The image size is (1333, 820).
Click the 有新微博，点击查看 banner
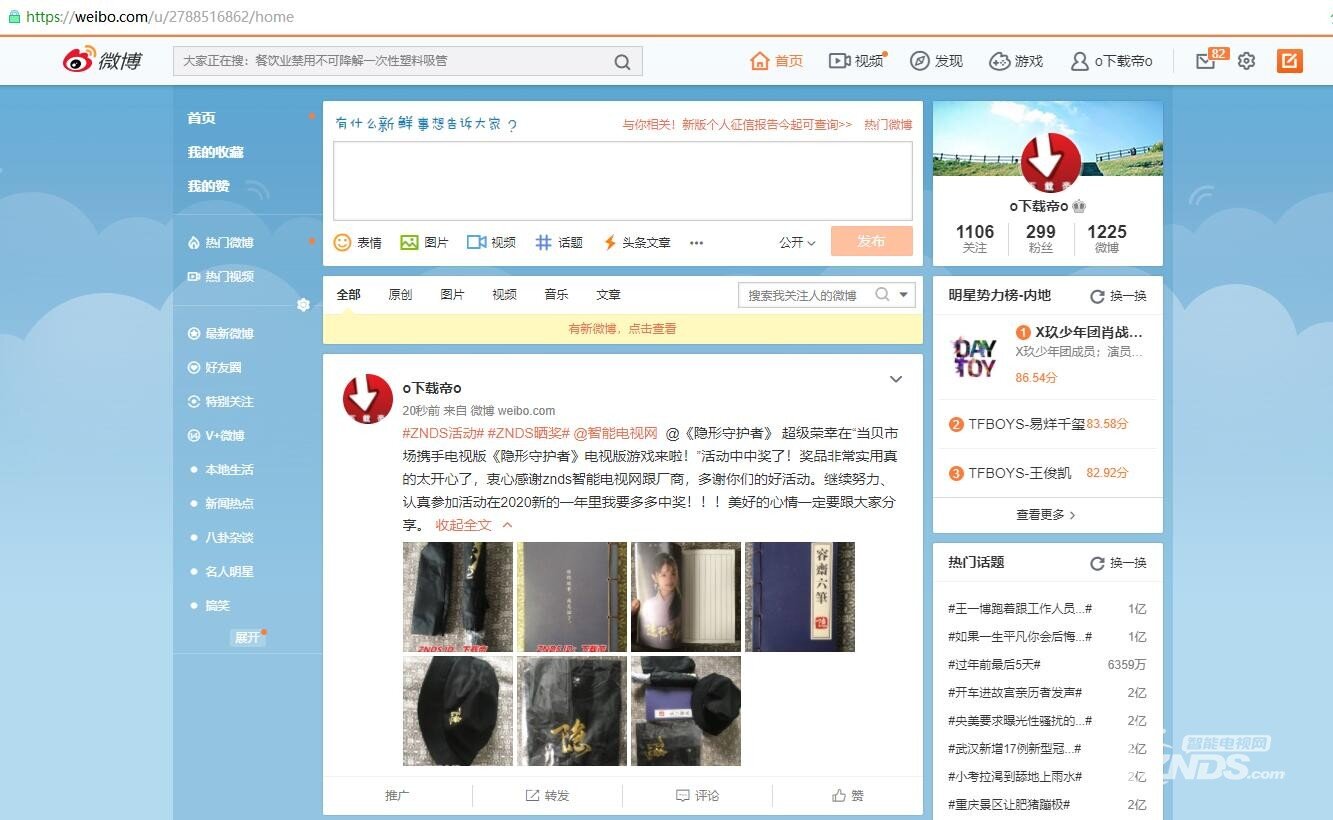click(622, 329)
